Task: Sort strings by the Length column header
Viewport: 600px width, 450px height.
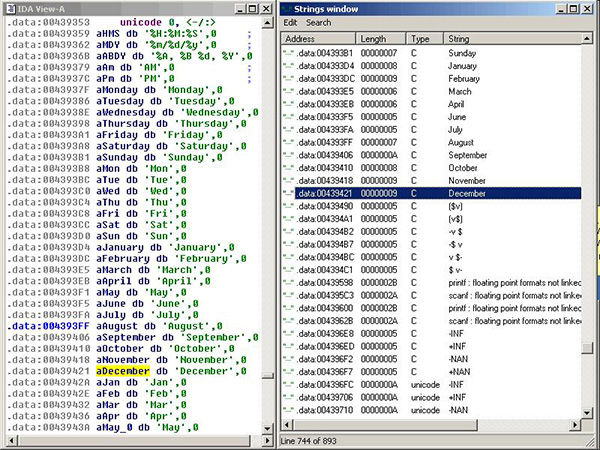Action: 381,39
